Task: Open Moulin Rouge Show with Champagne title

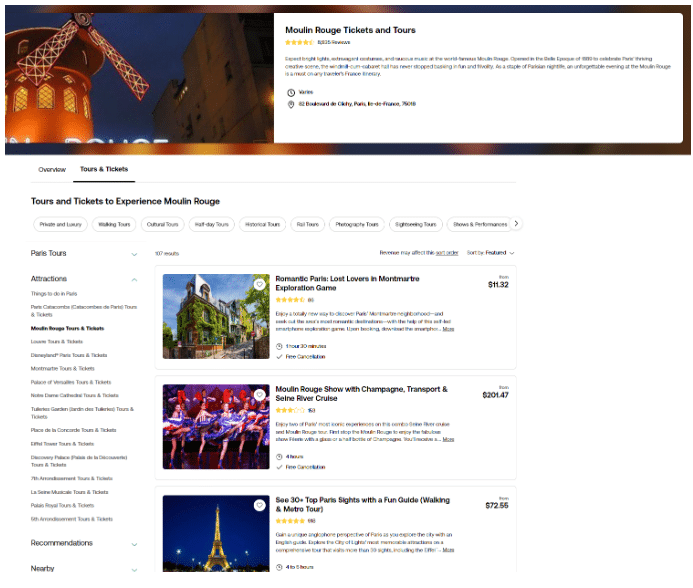Action: 362,394
